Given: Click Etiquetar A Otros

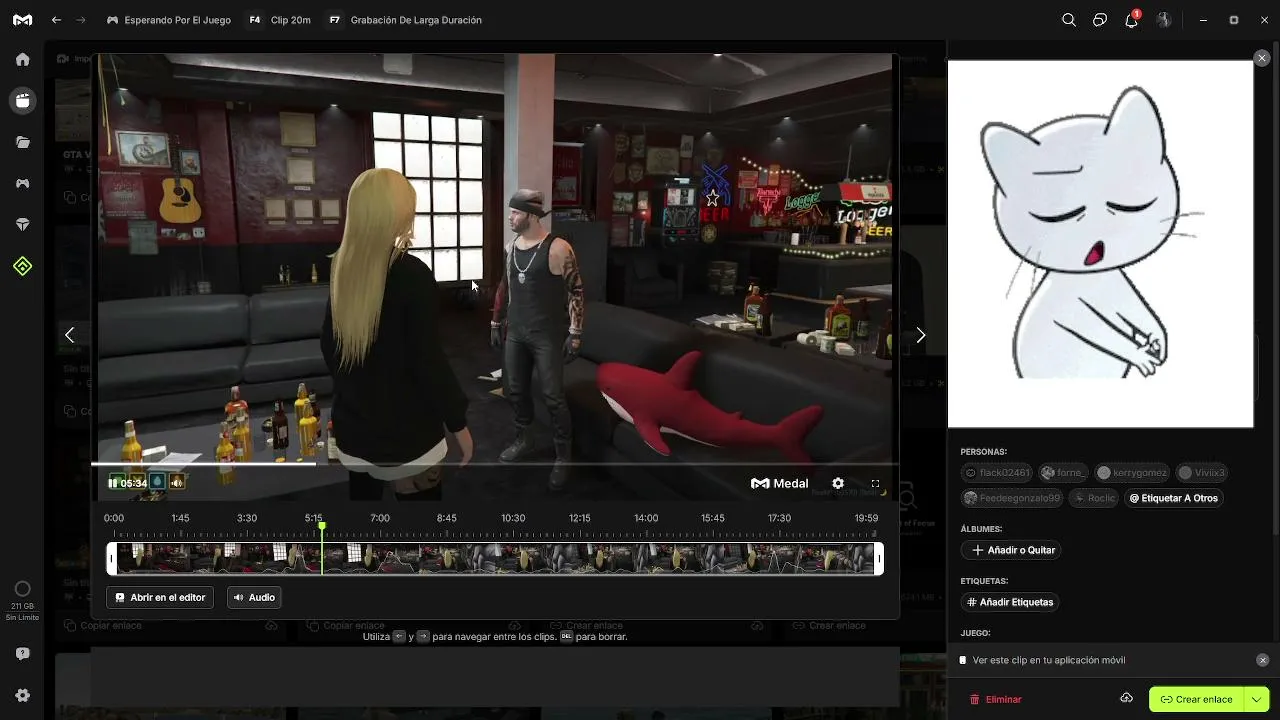Looking at the screenshot, I should coord(1174,498).
